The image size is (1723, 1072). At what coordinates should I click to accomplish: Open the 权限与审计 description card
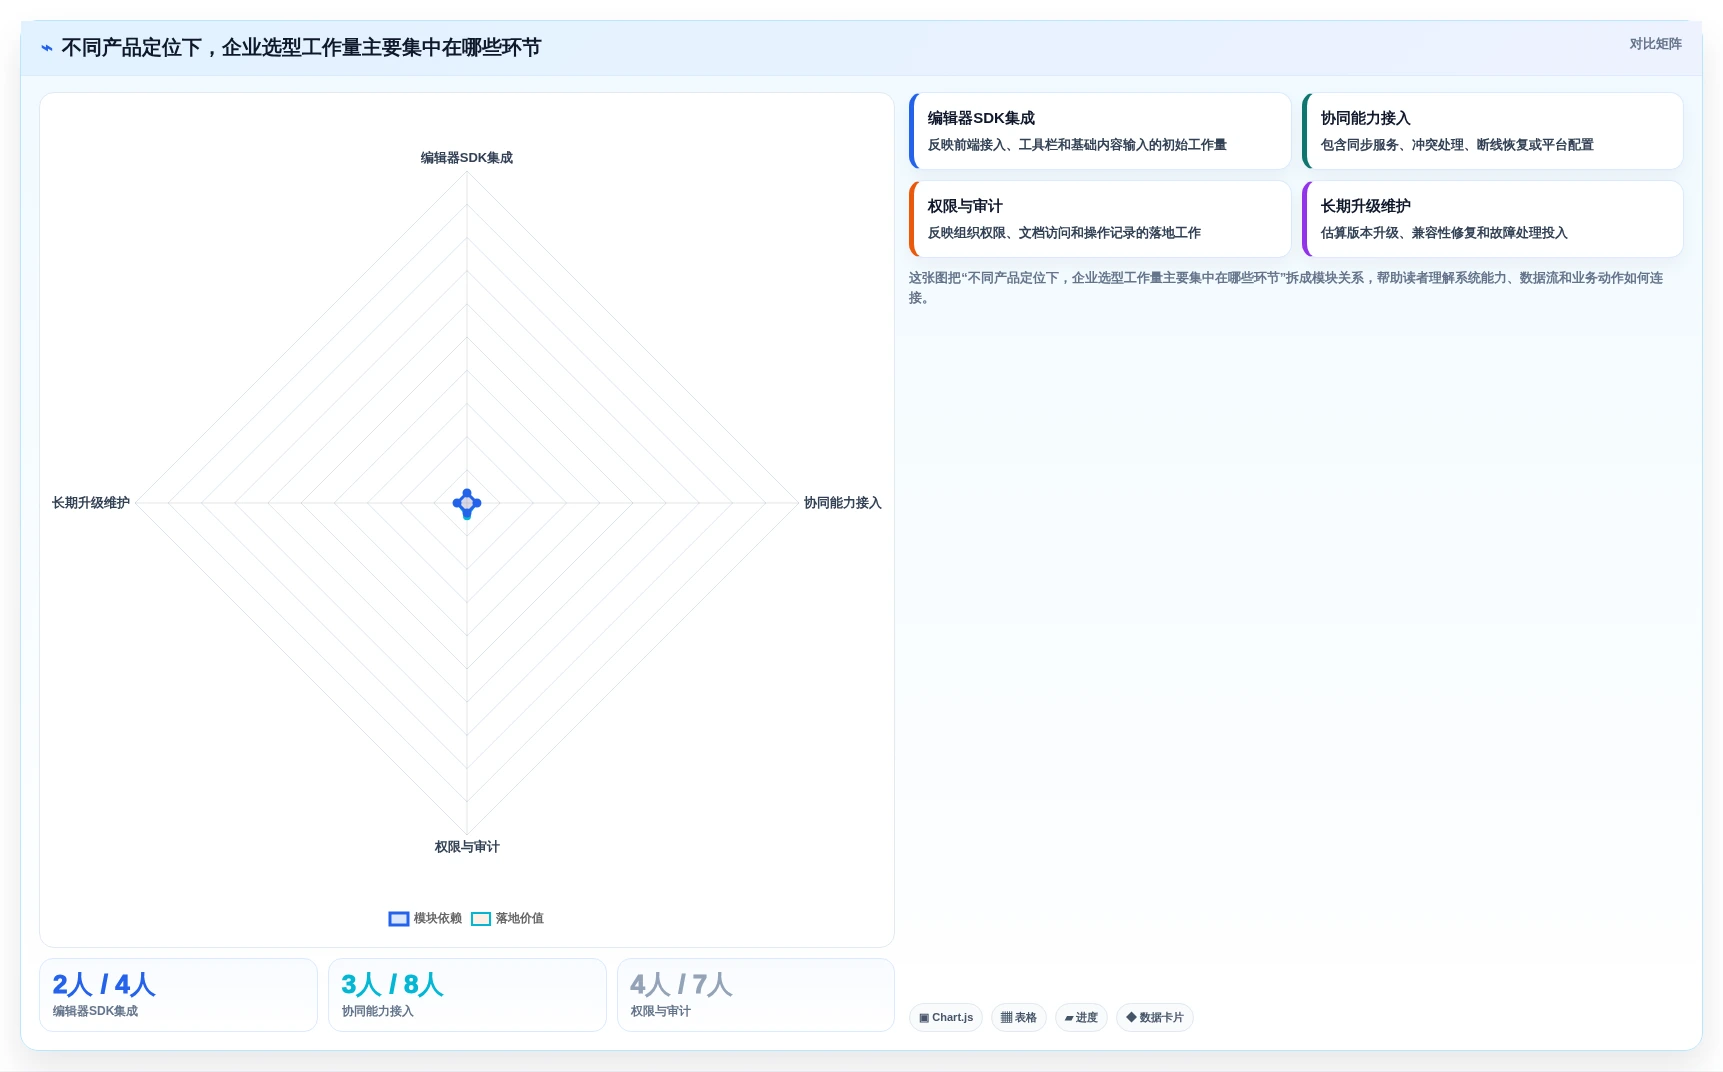pos(1100,219)
